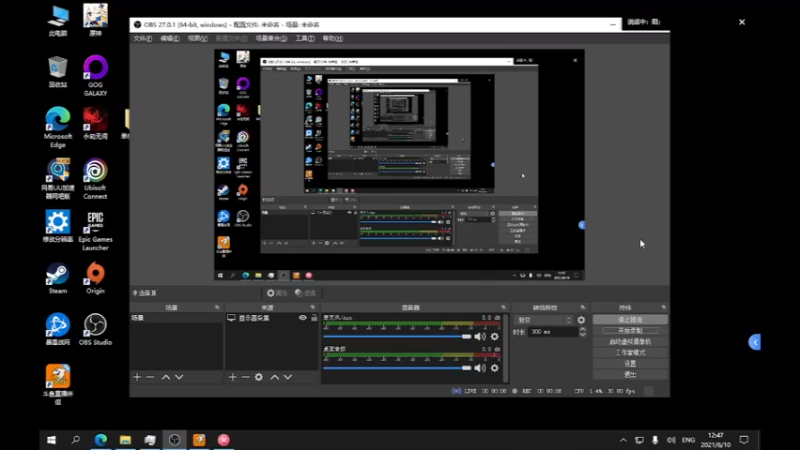This screenshot has height=450, width=800.
Task: Open the Steam desktop shortcut
Action: click(x=58, y=278)
